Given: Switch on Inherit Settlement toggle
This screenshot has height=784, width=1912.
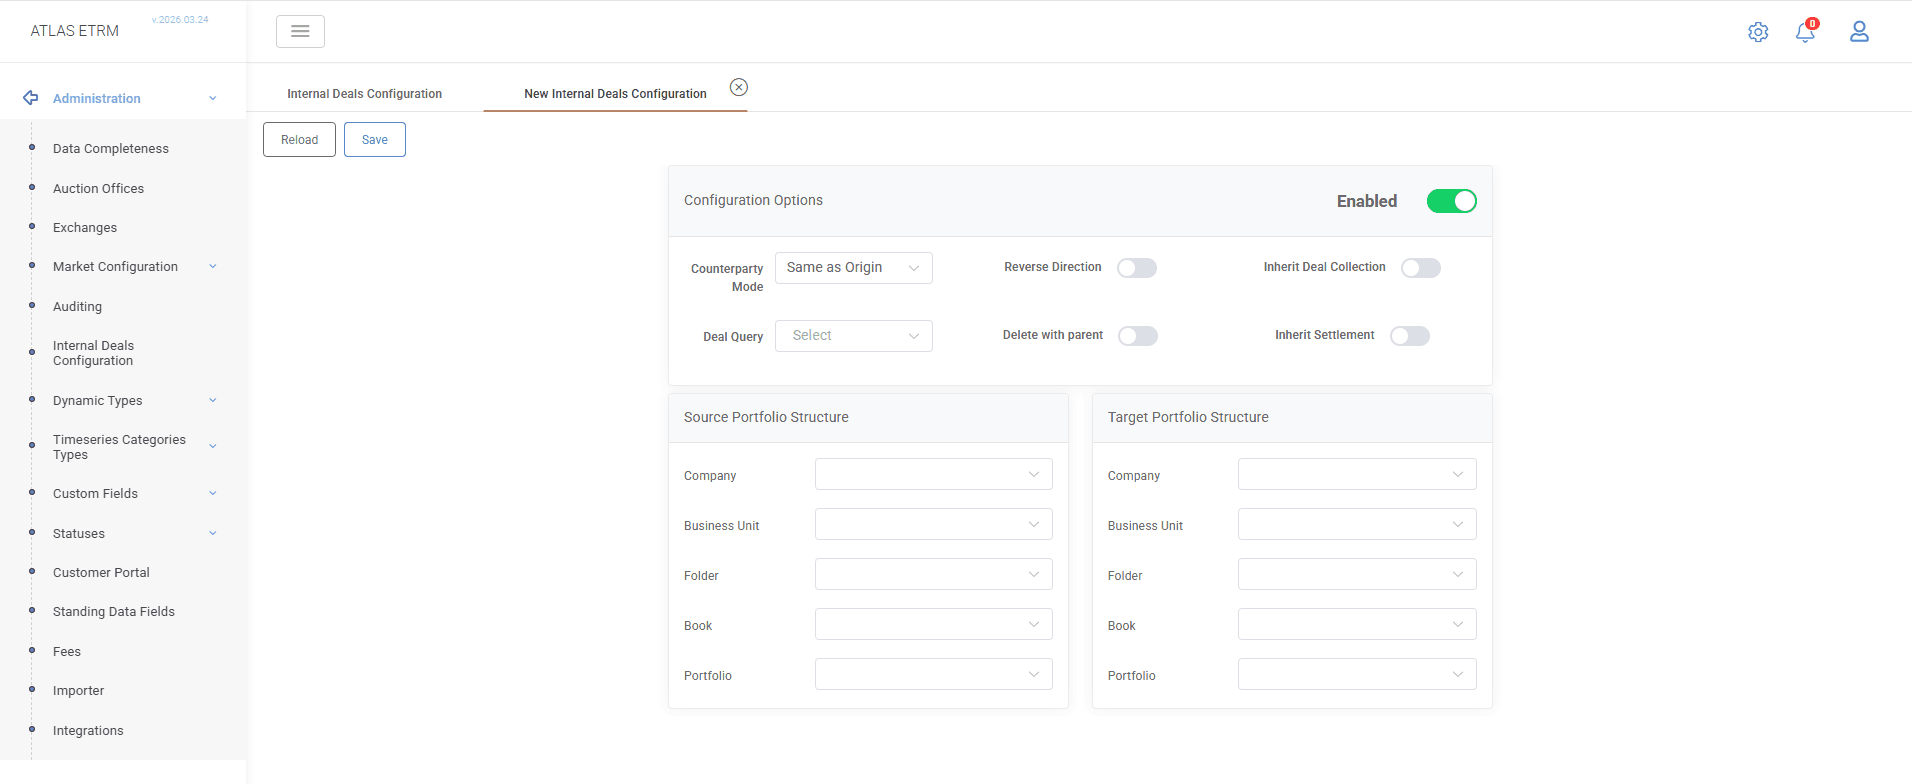Looking at the screenshot, I should 1410,336.
